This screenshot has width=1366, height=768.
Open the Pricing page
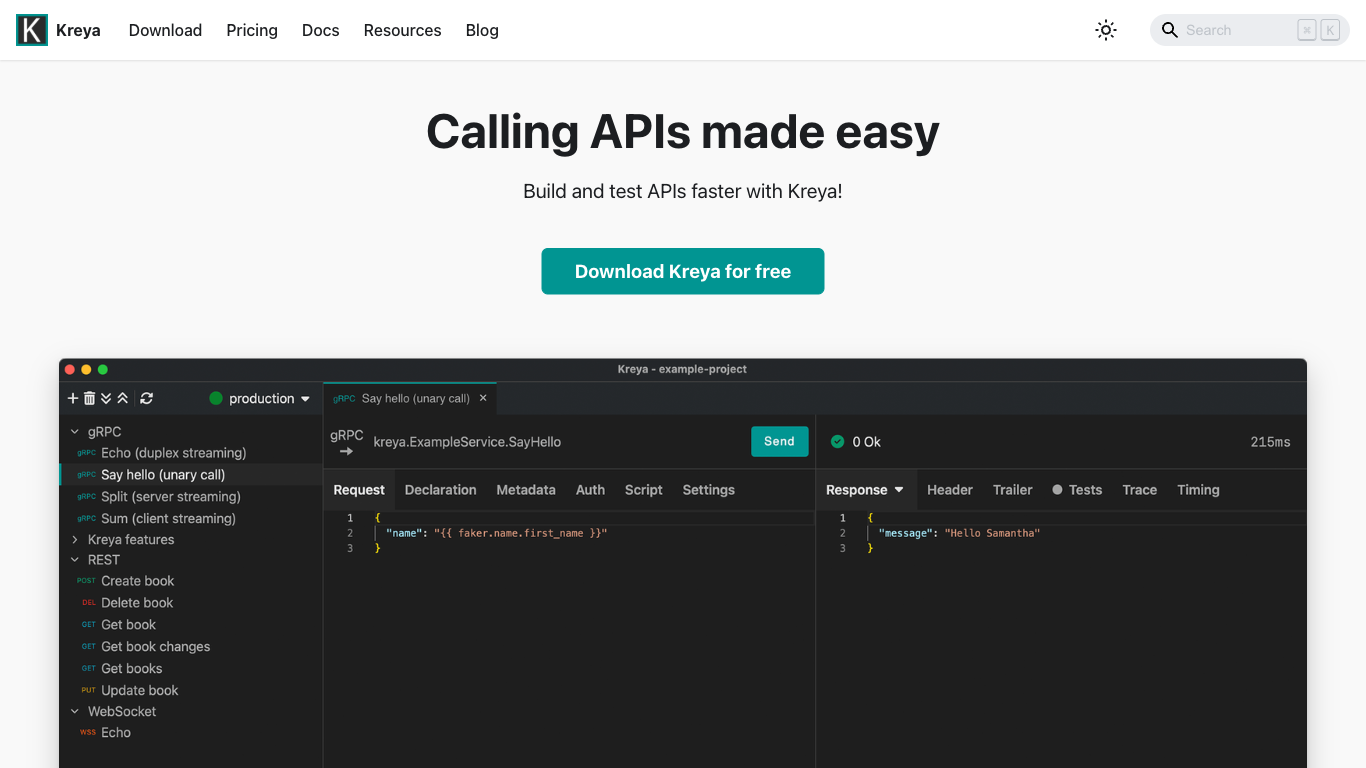(252, 30)
